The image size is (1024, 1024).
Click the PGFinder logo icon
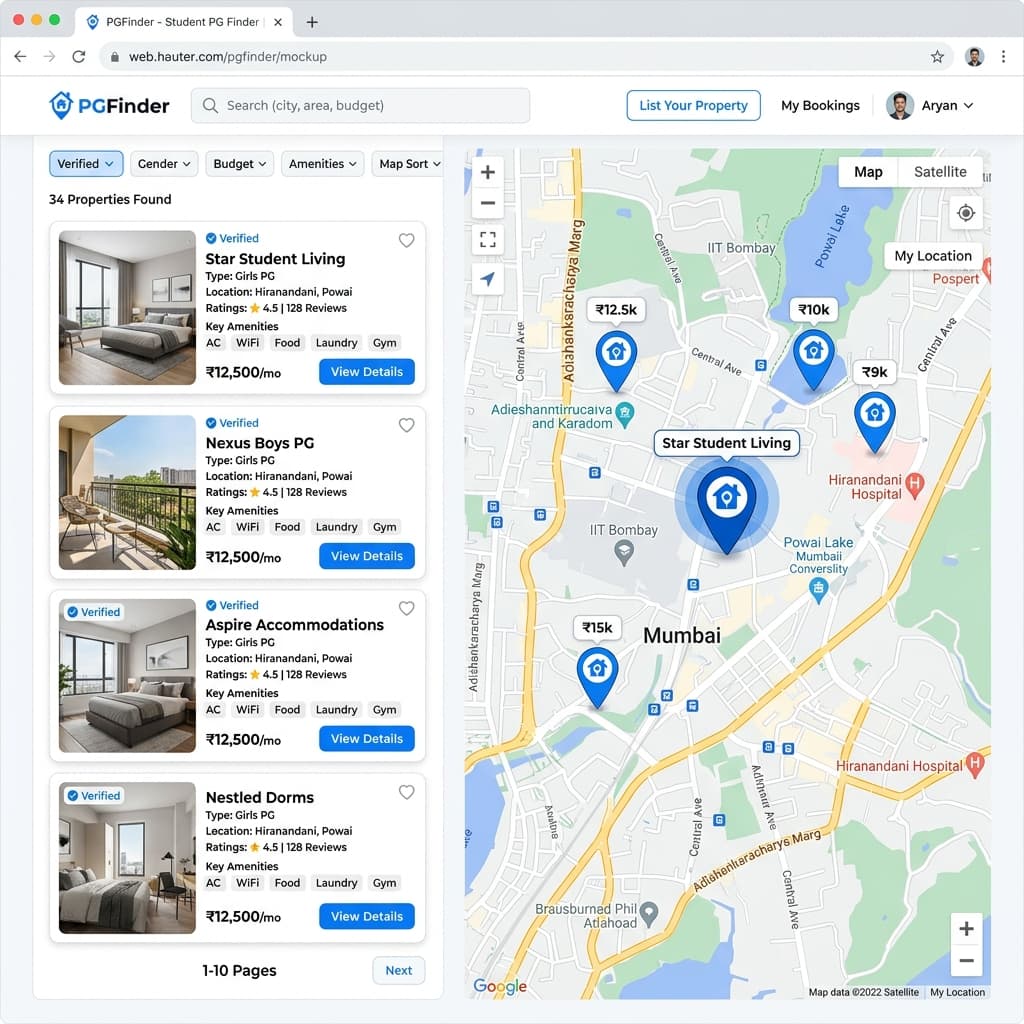coord(61,105)
